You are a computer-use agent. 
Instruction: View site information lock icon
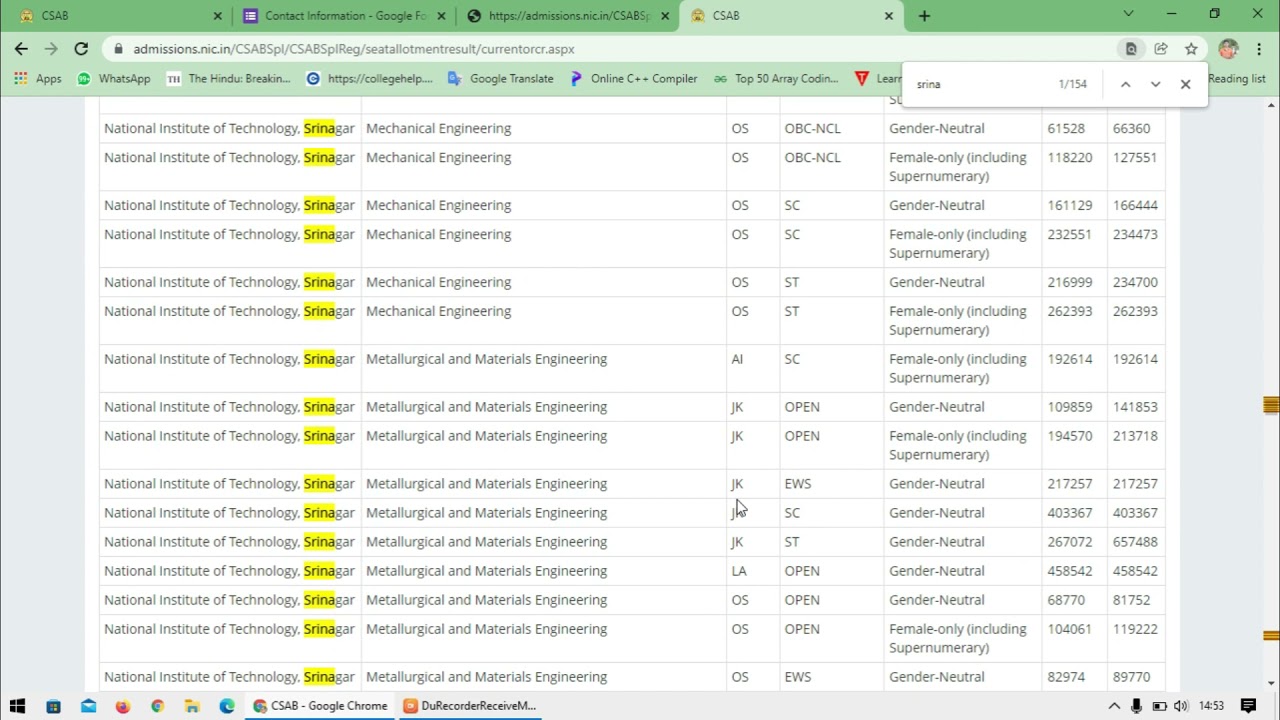119,48
